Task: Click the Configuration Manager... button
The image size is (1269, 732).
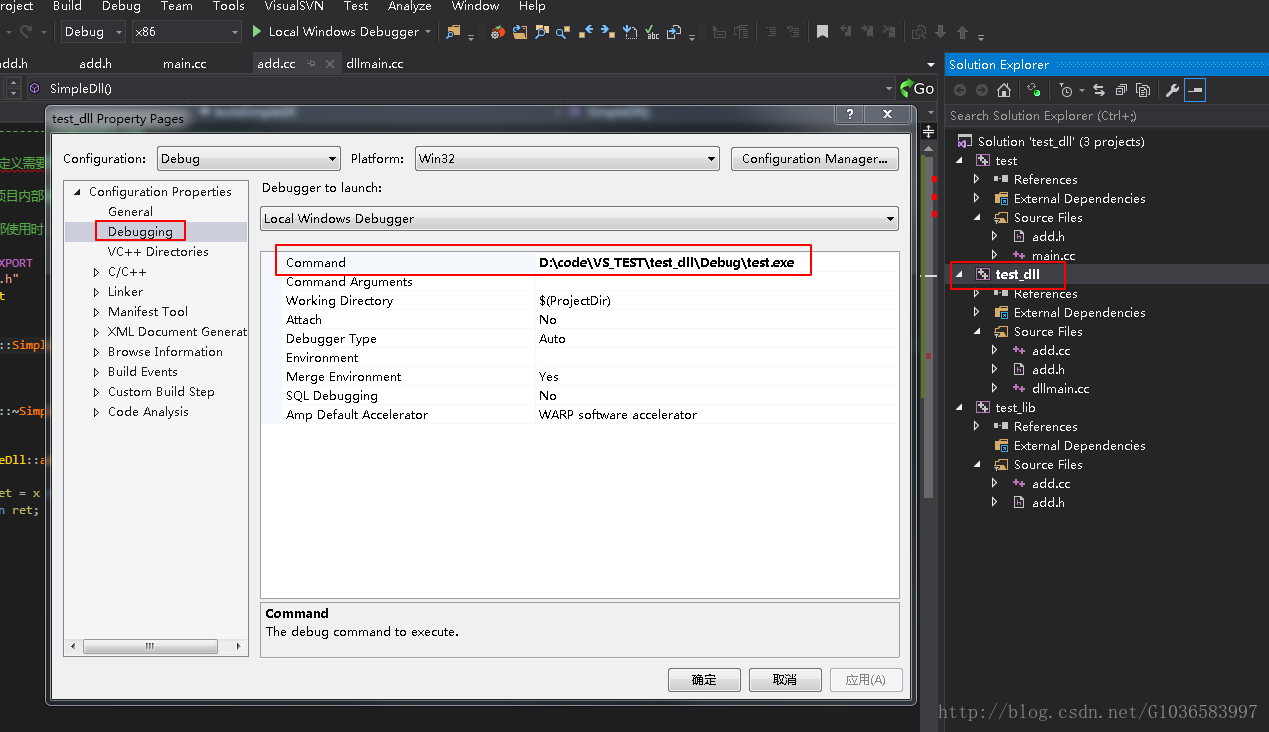Action: pyautogui.click(x=815, y=158)
